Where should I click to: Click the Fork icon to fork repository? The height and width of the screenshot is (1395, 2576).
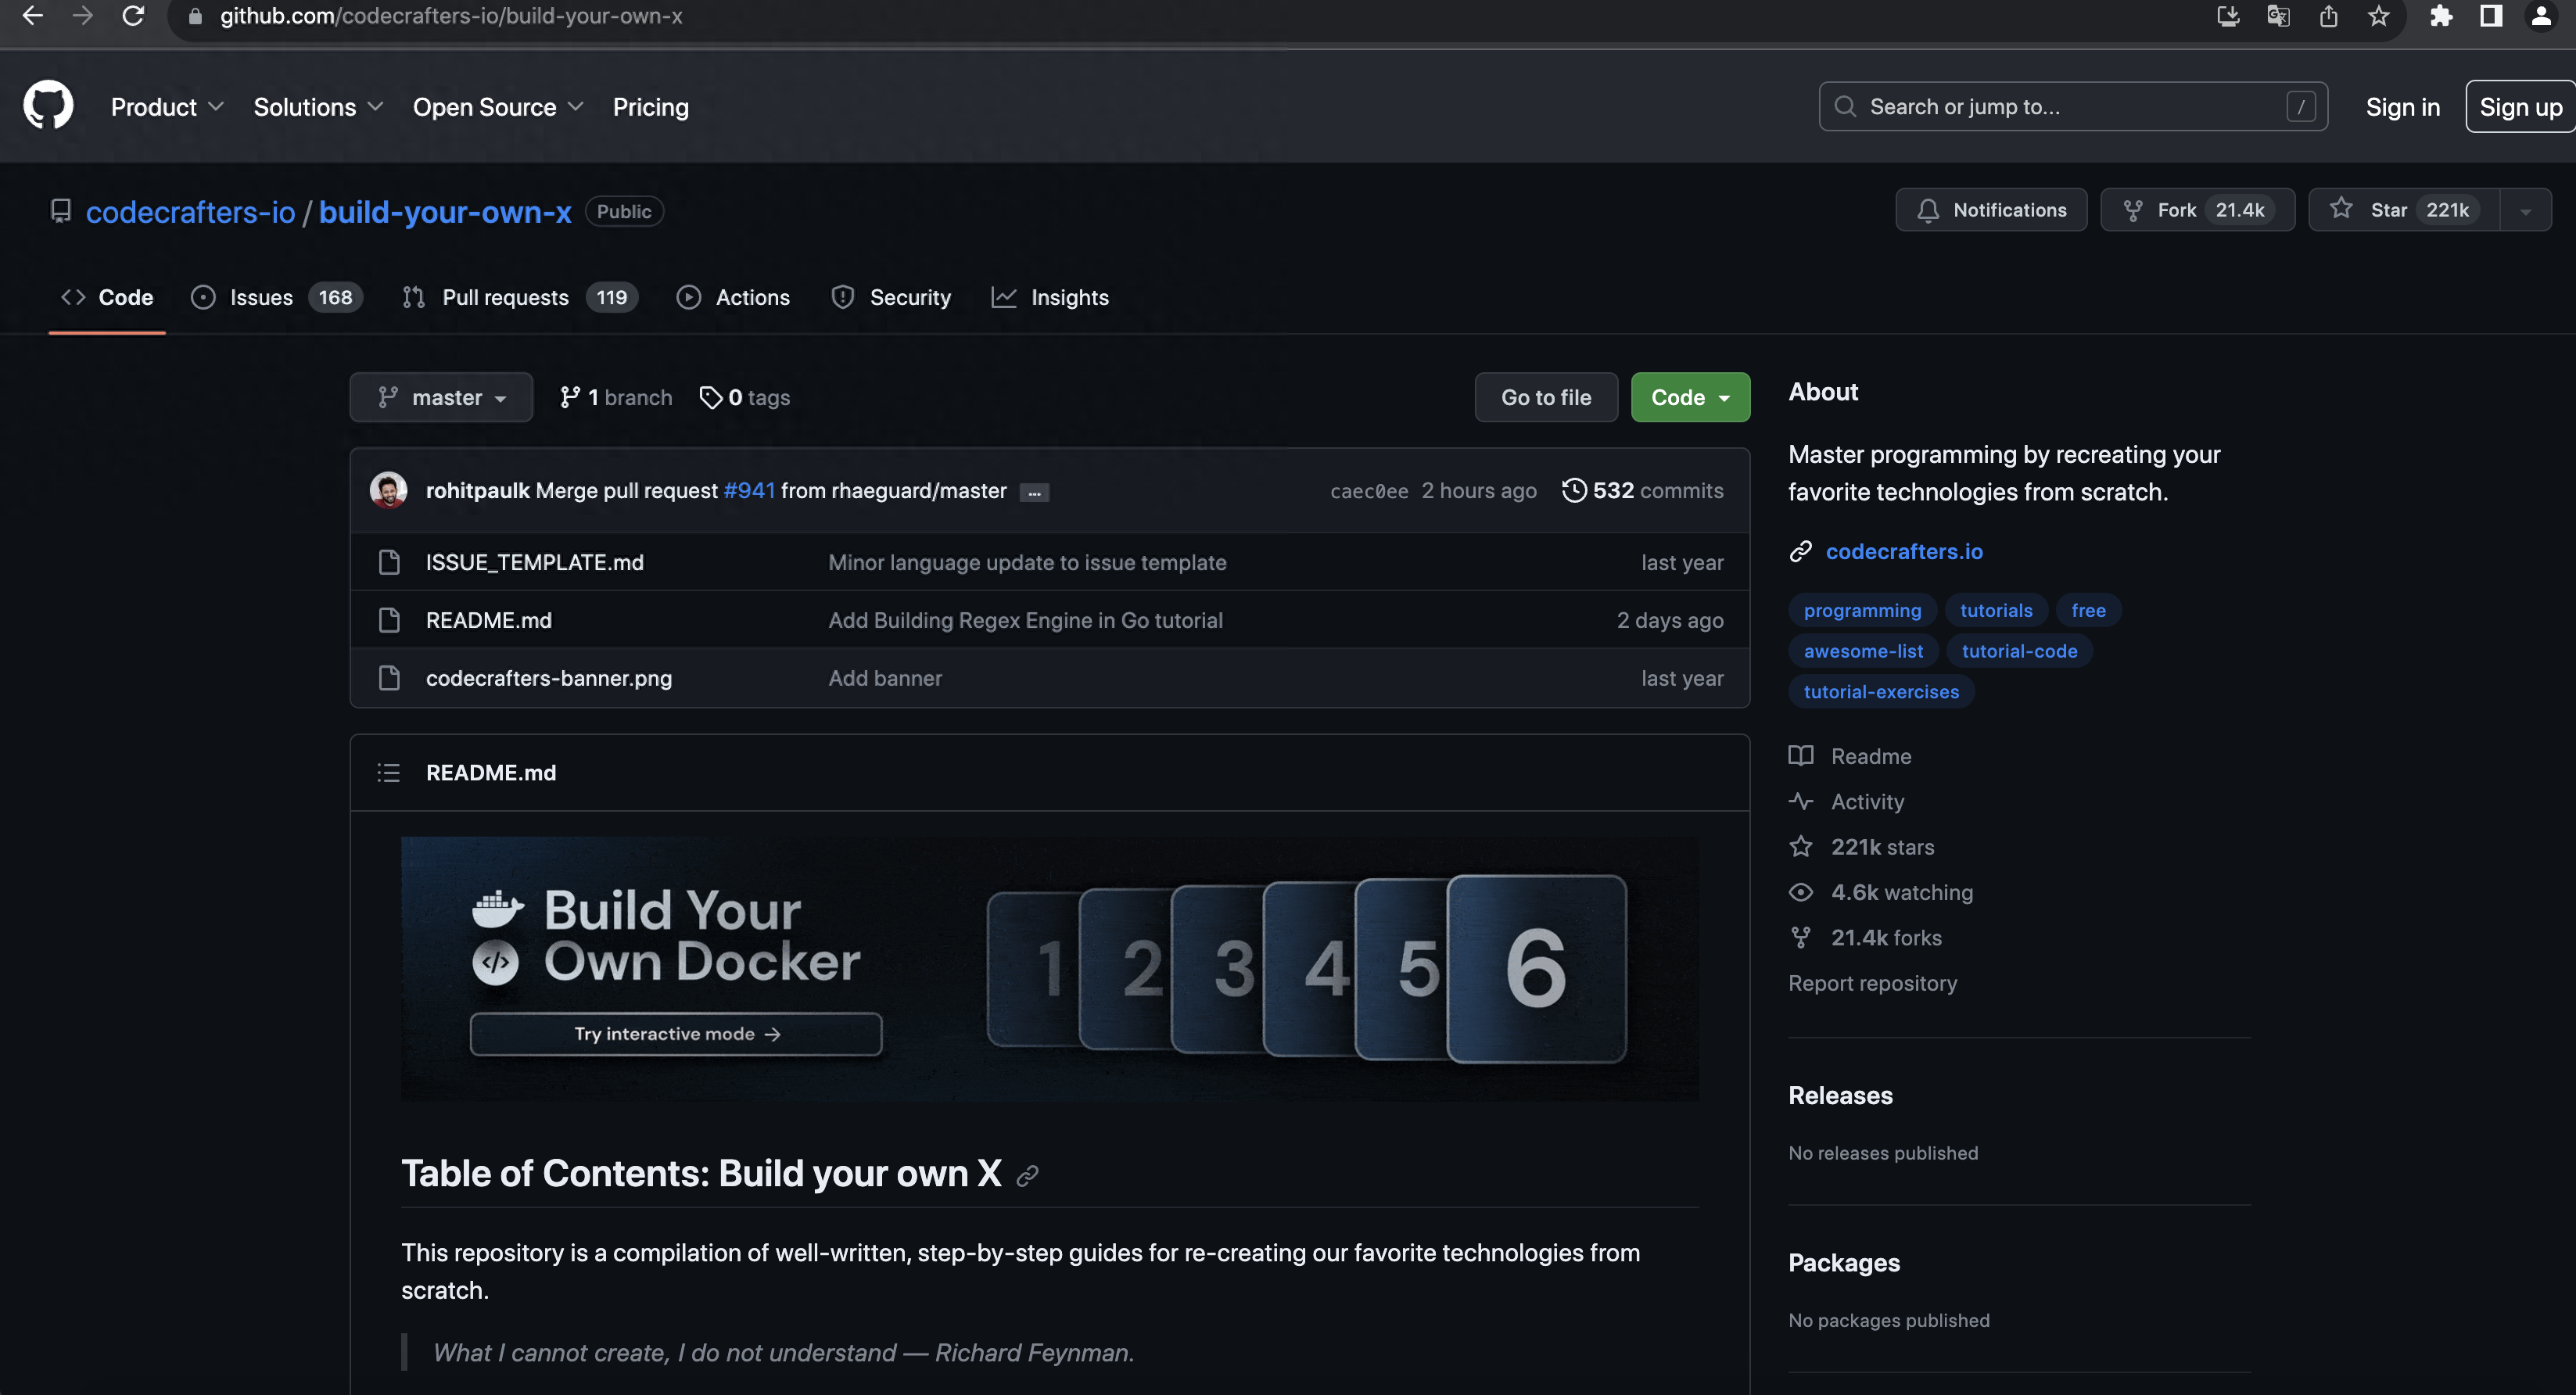click(x=2135, y=210)
